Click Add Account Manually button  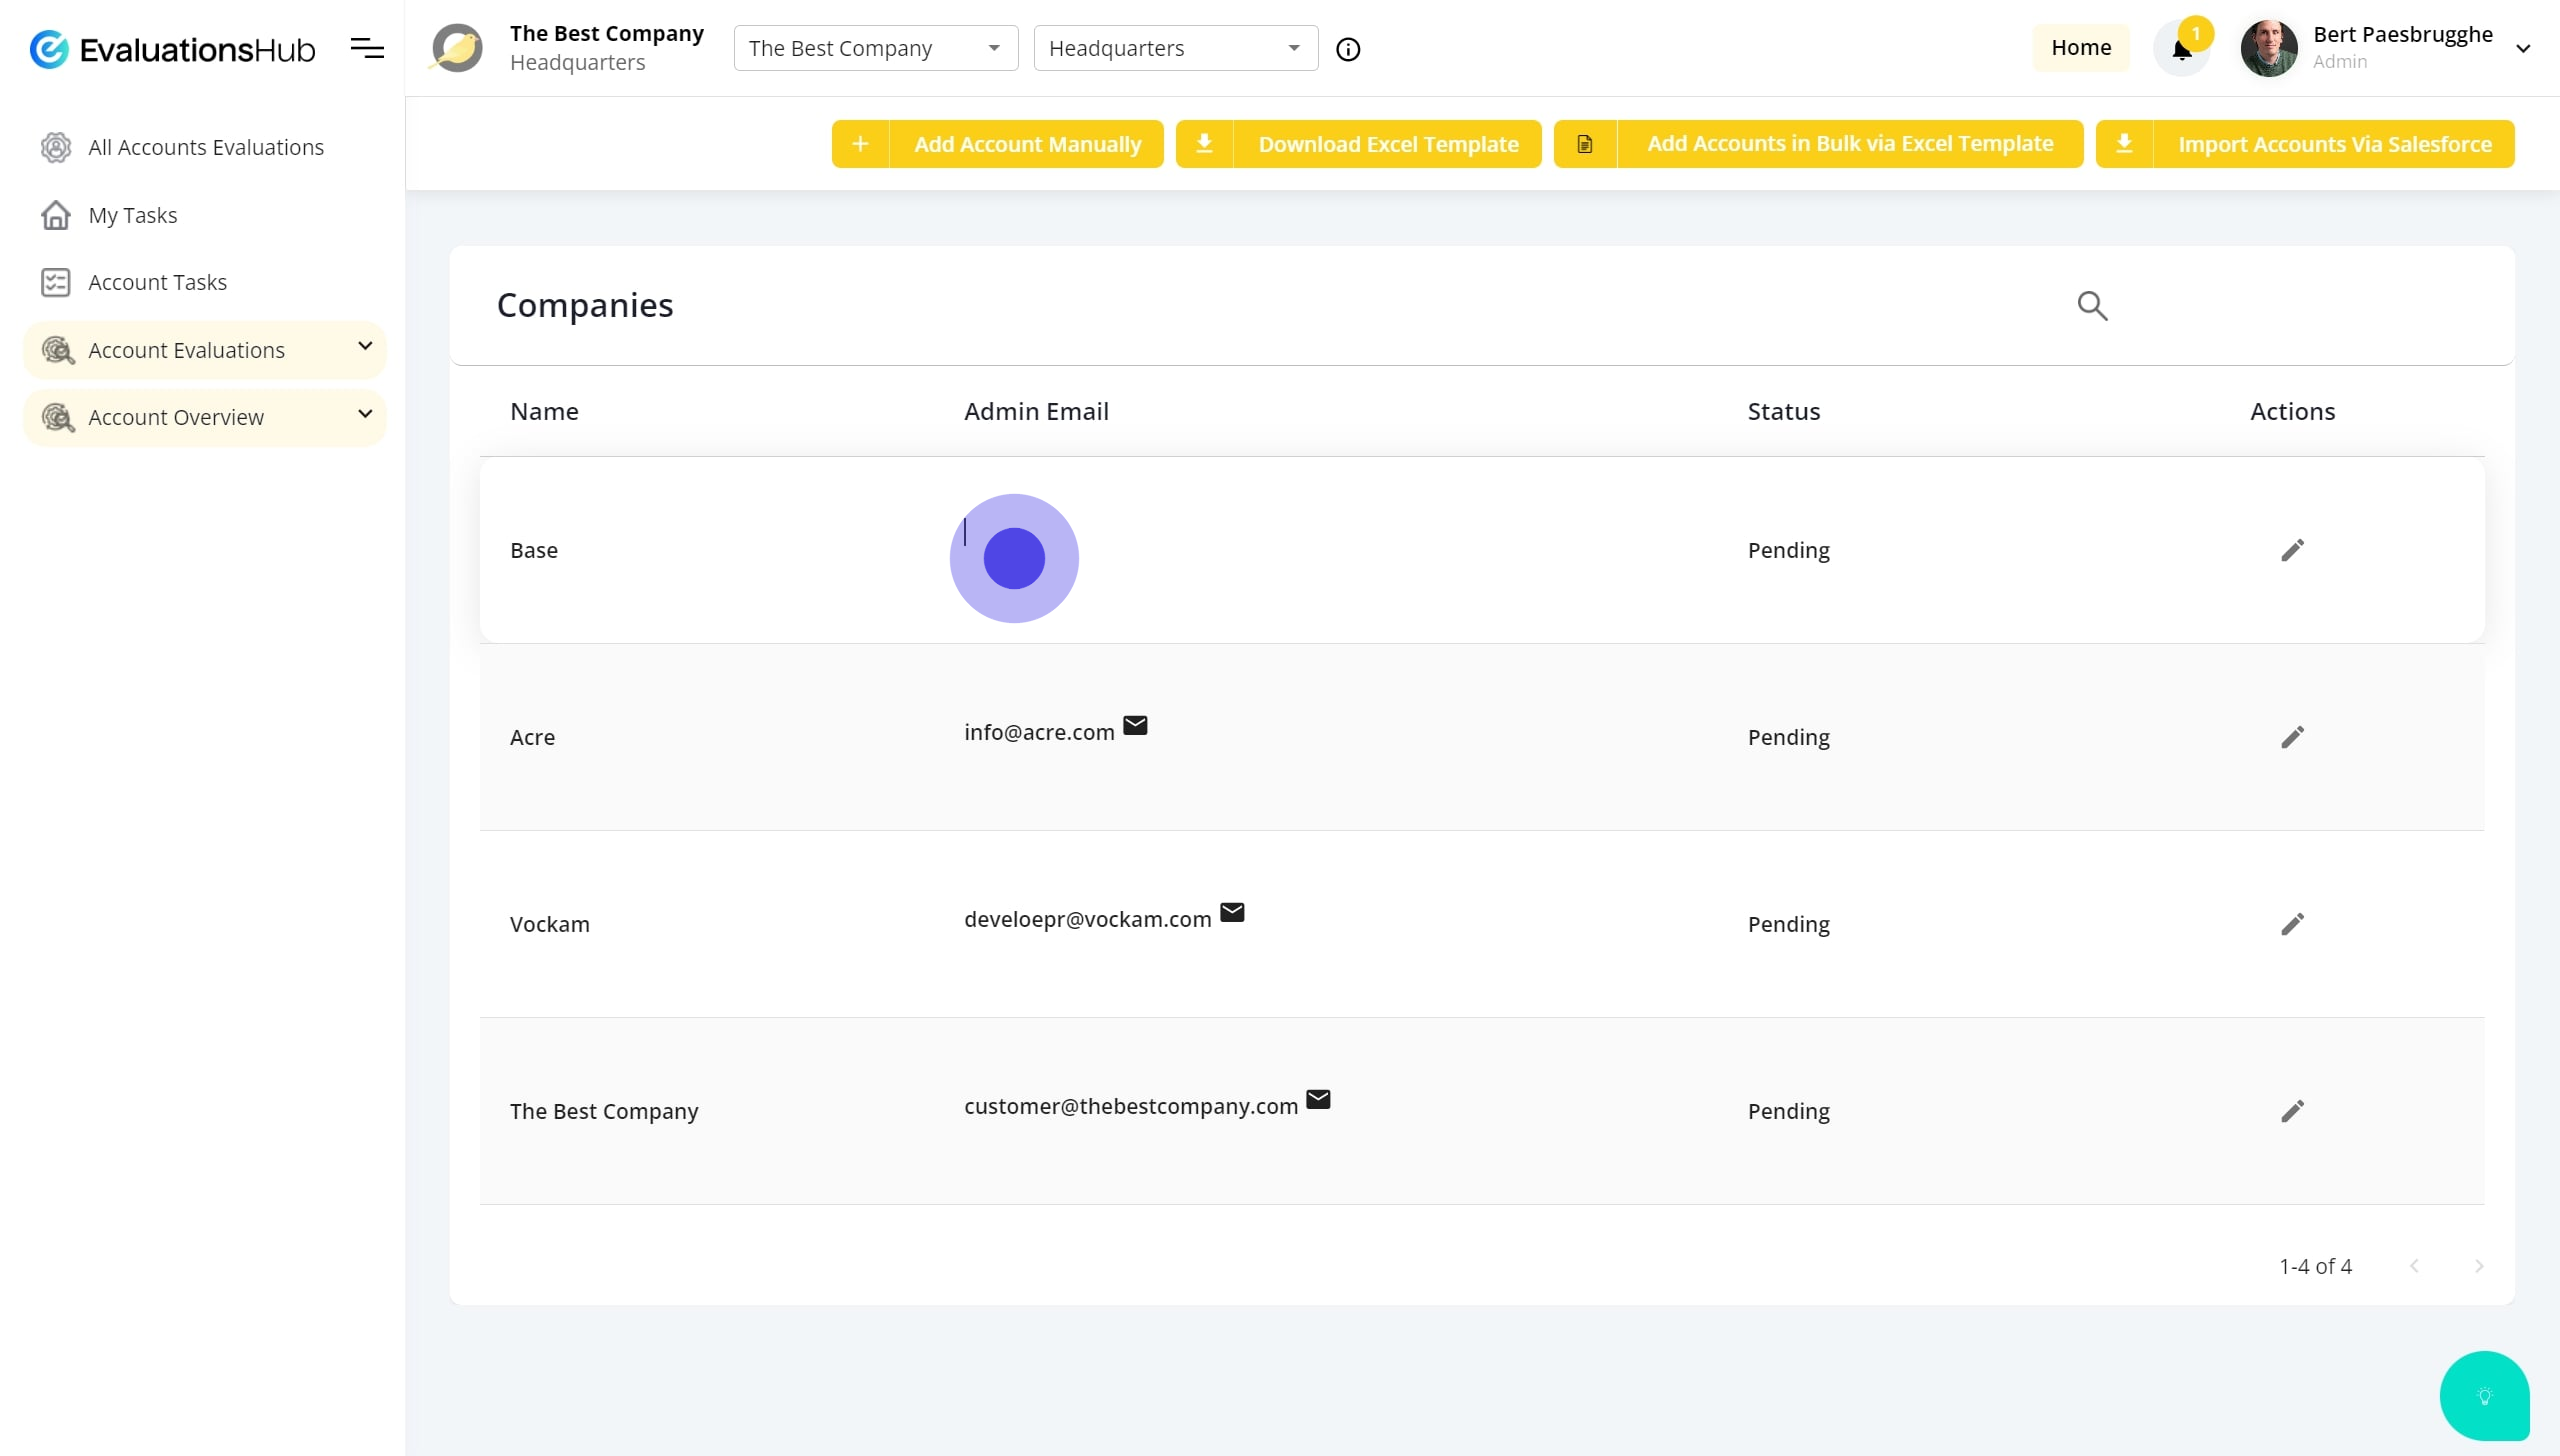click(x=997, y=144)
